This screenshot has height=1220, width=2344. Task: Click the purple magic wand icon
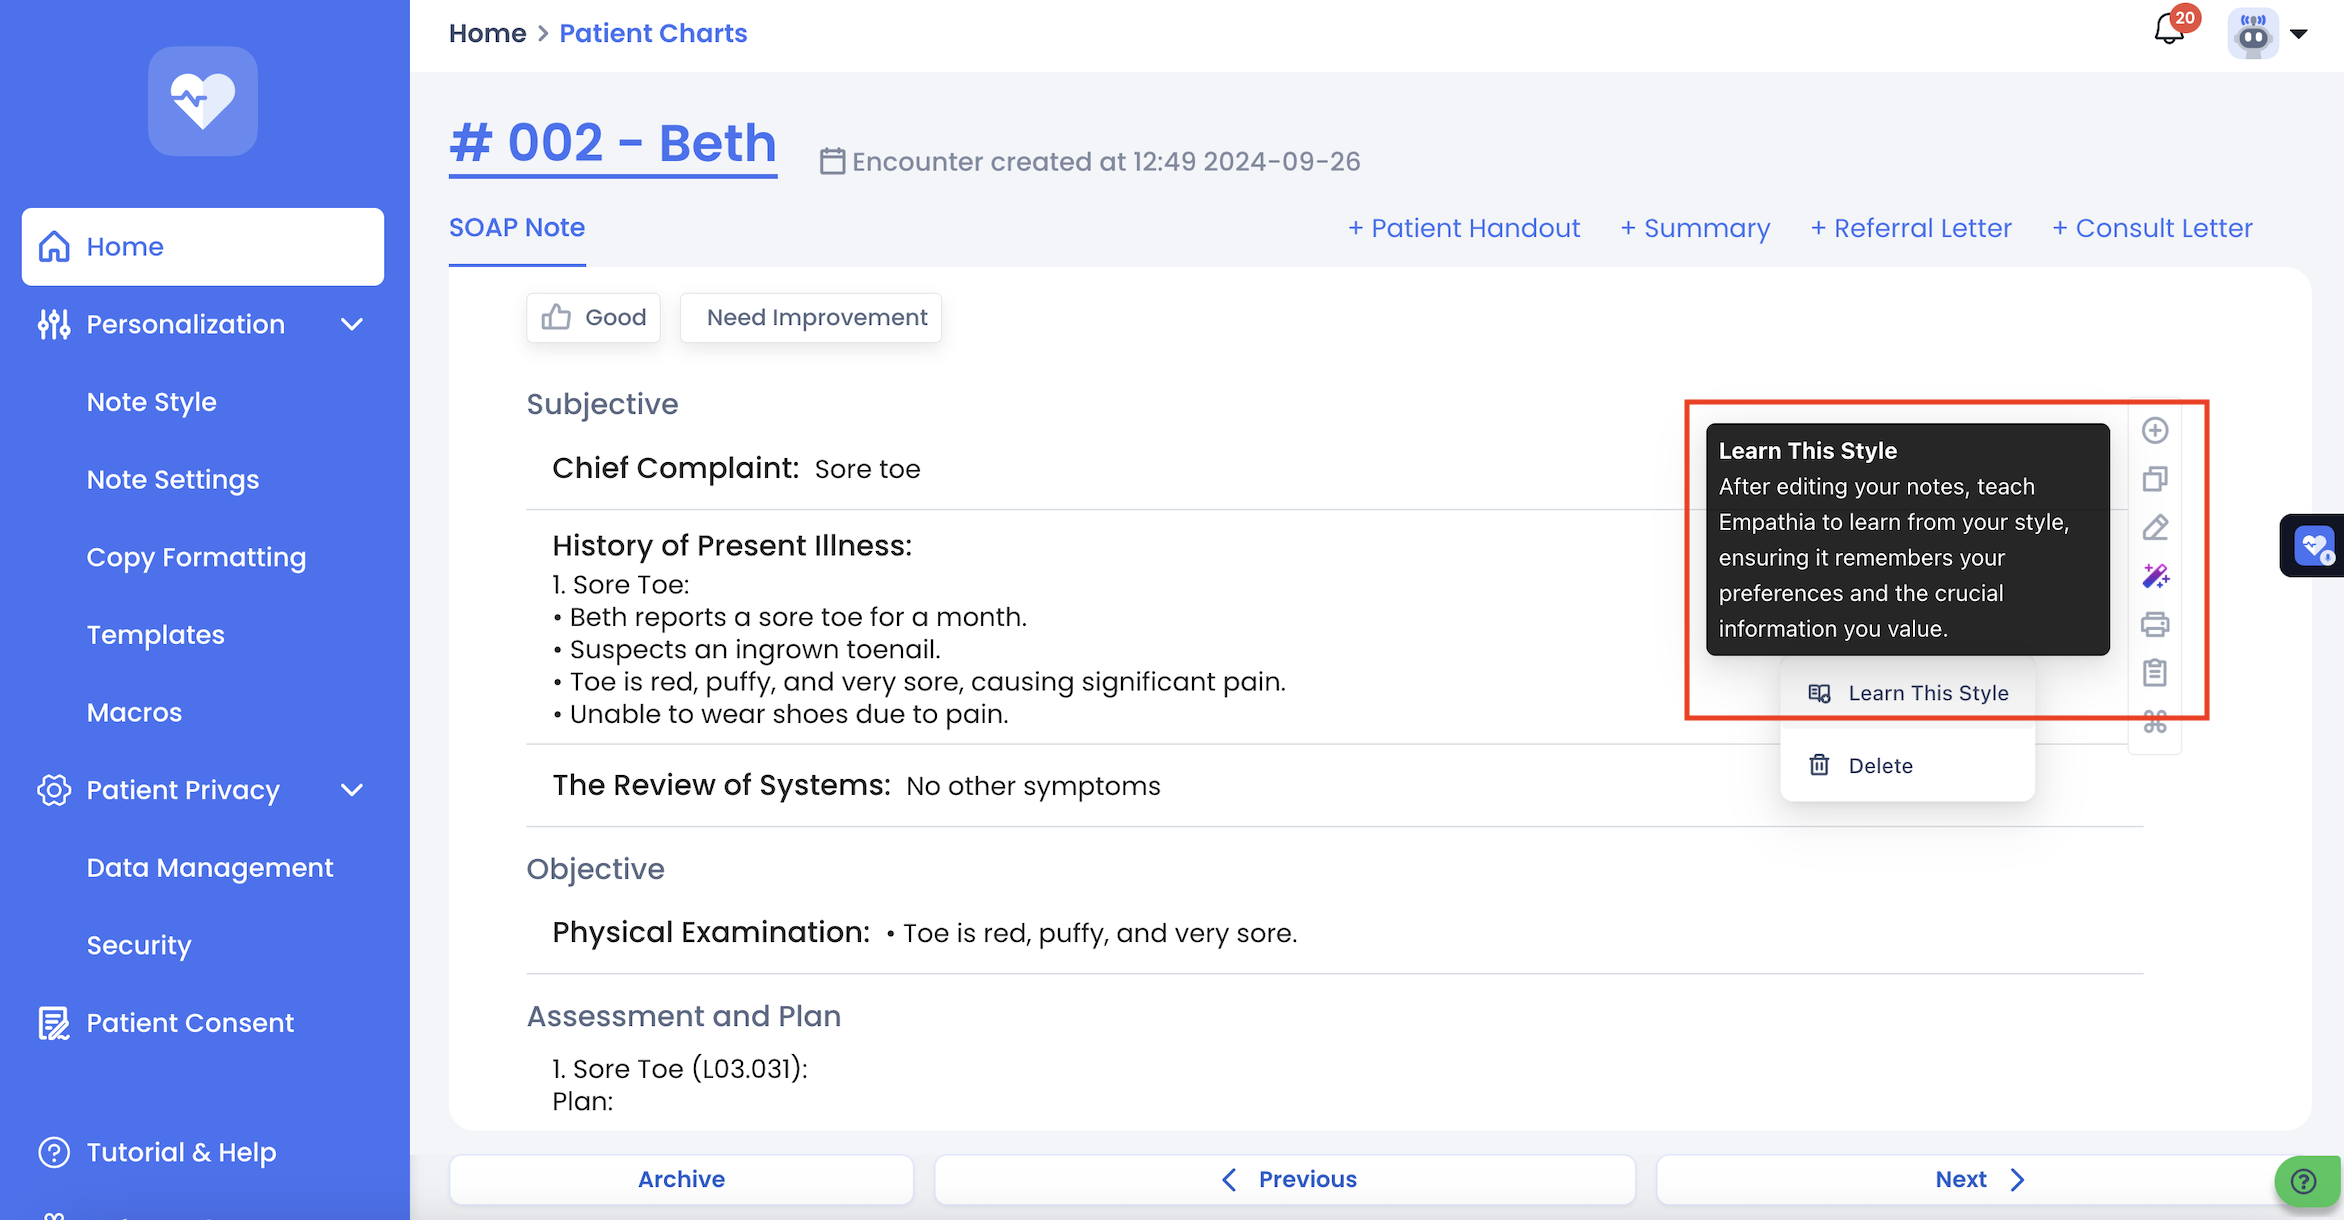[x=2155, y=576]
